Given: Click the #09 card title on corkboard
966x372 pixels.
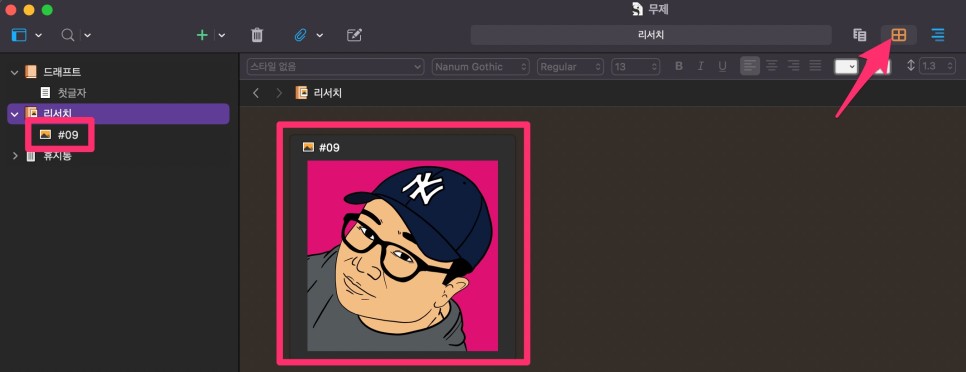Looking at the screenshot, I should tap(329, 147).
